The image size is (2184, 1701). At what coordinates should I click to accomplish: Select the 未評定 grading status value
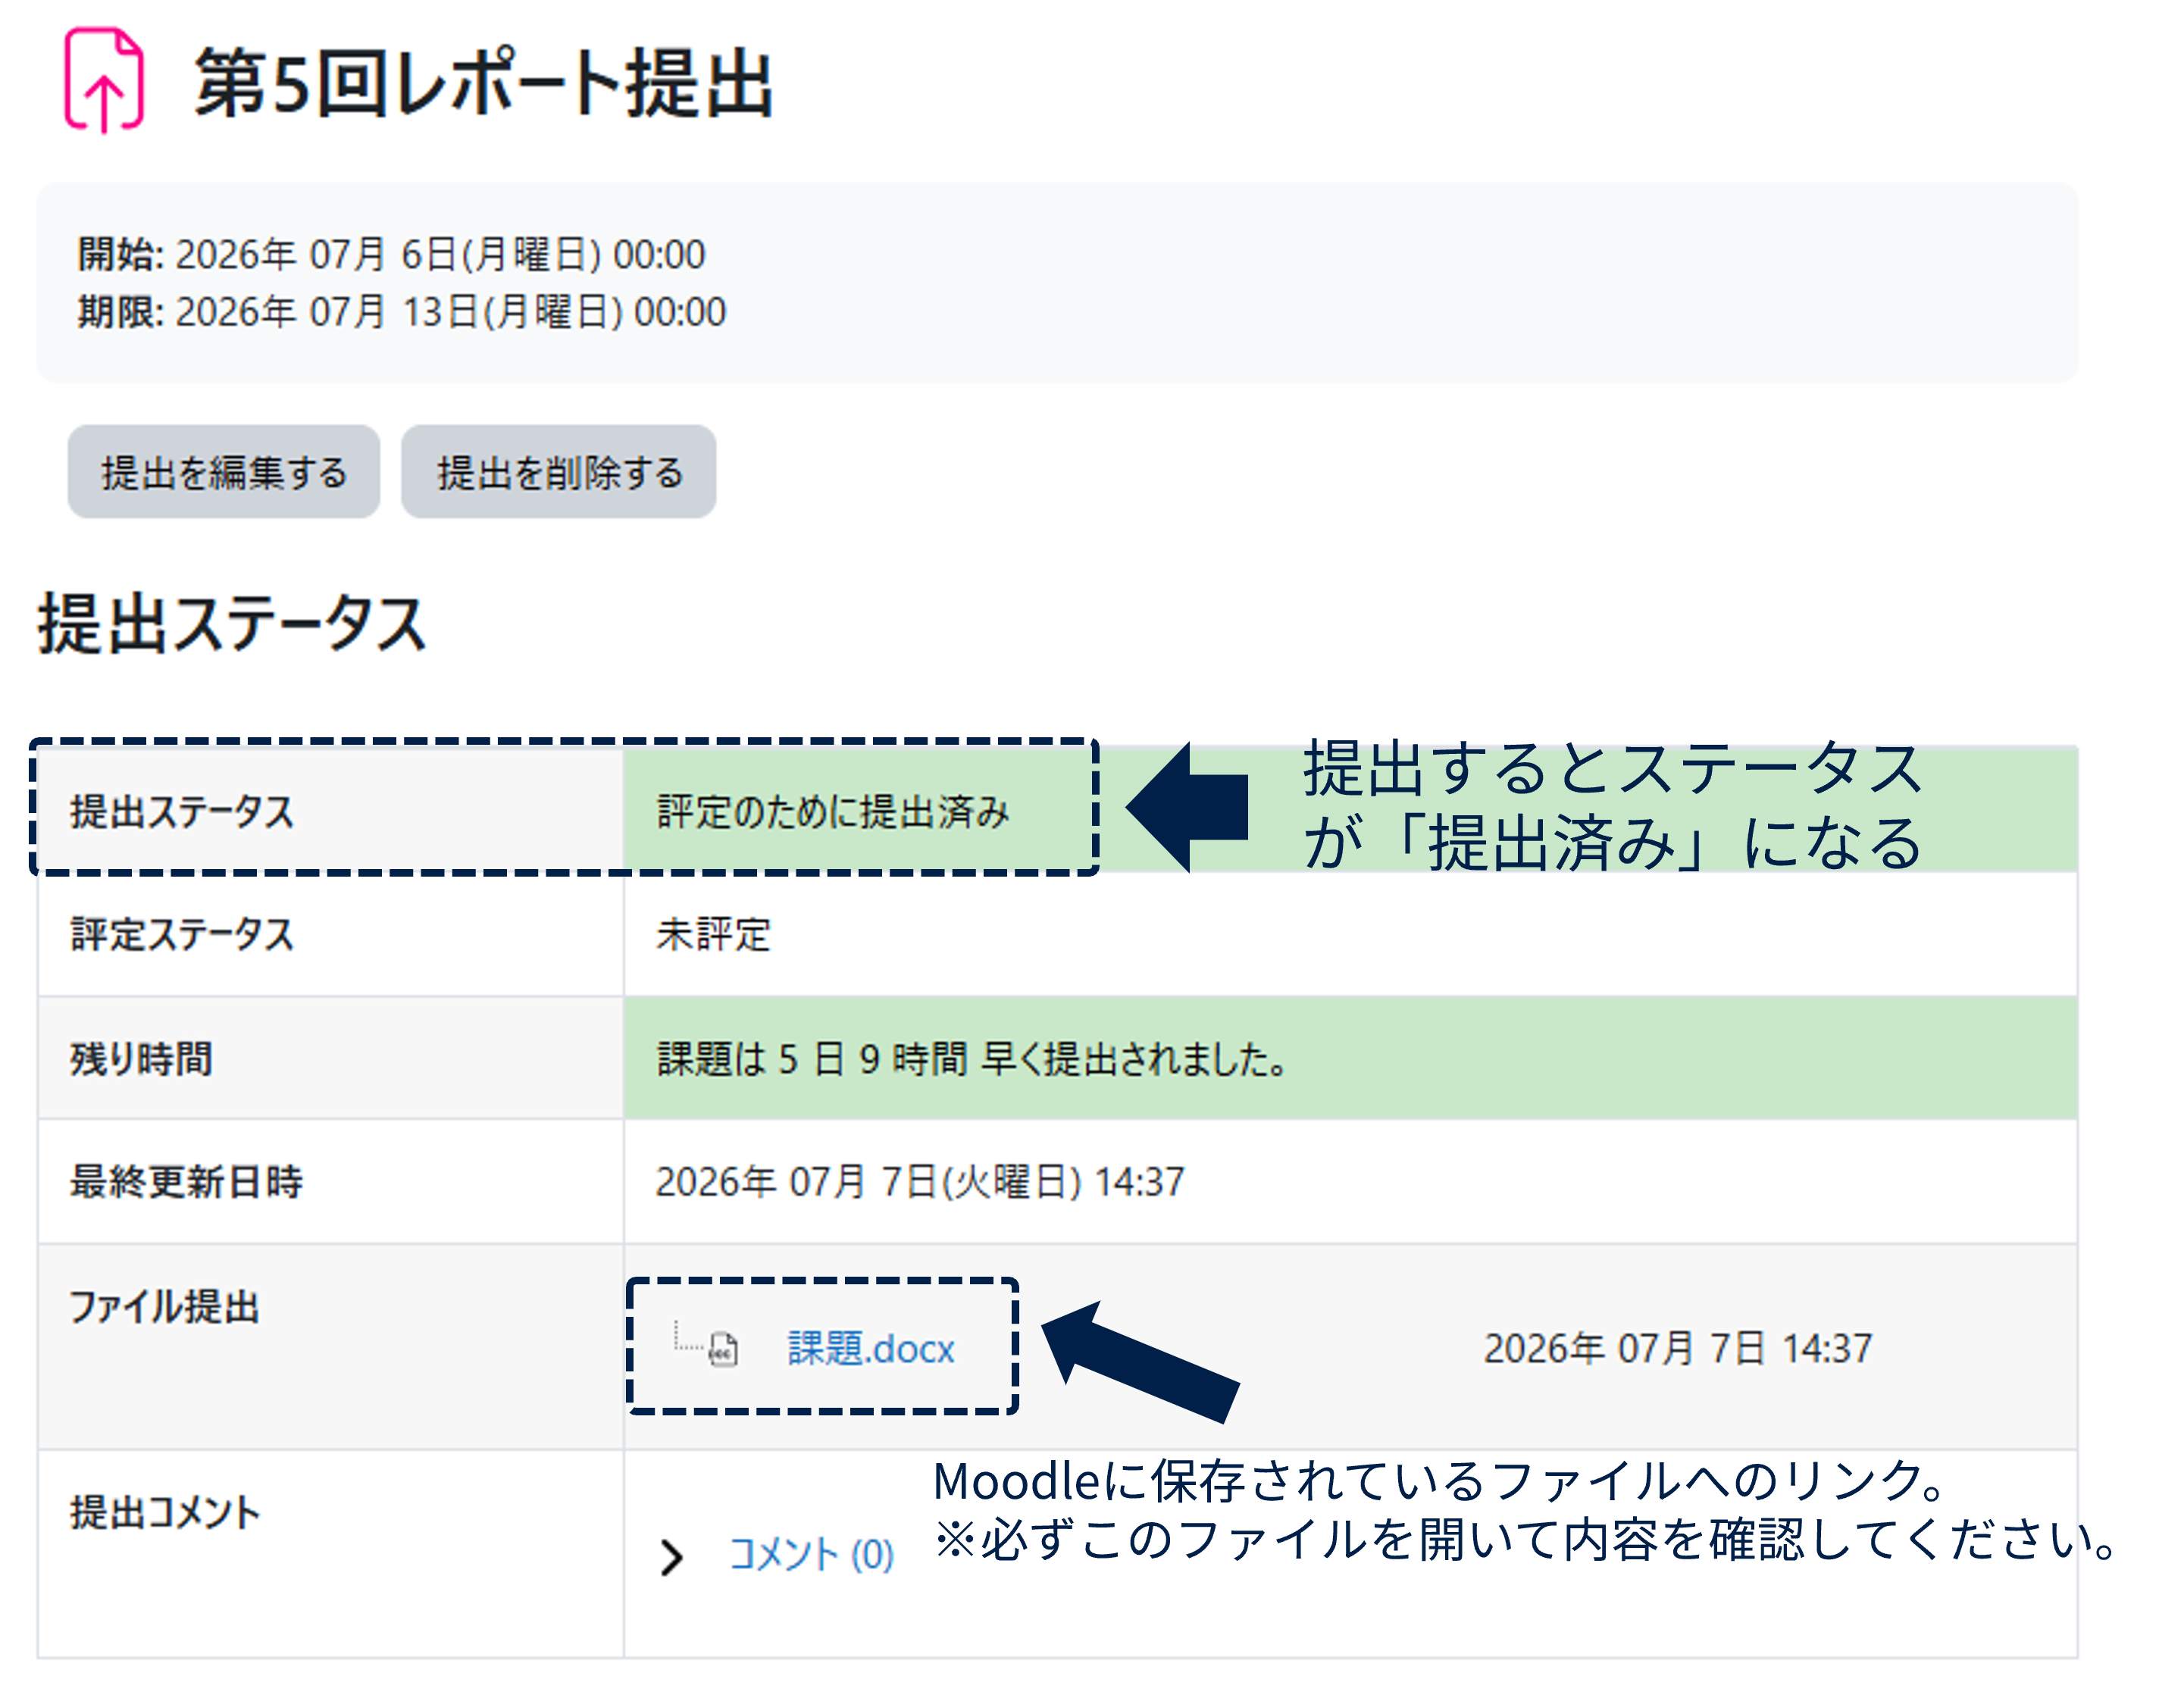coord(713,935)
